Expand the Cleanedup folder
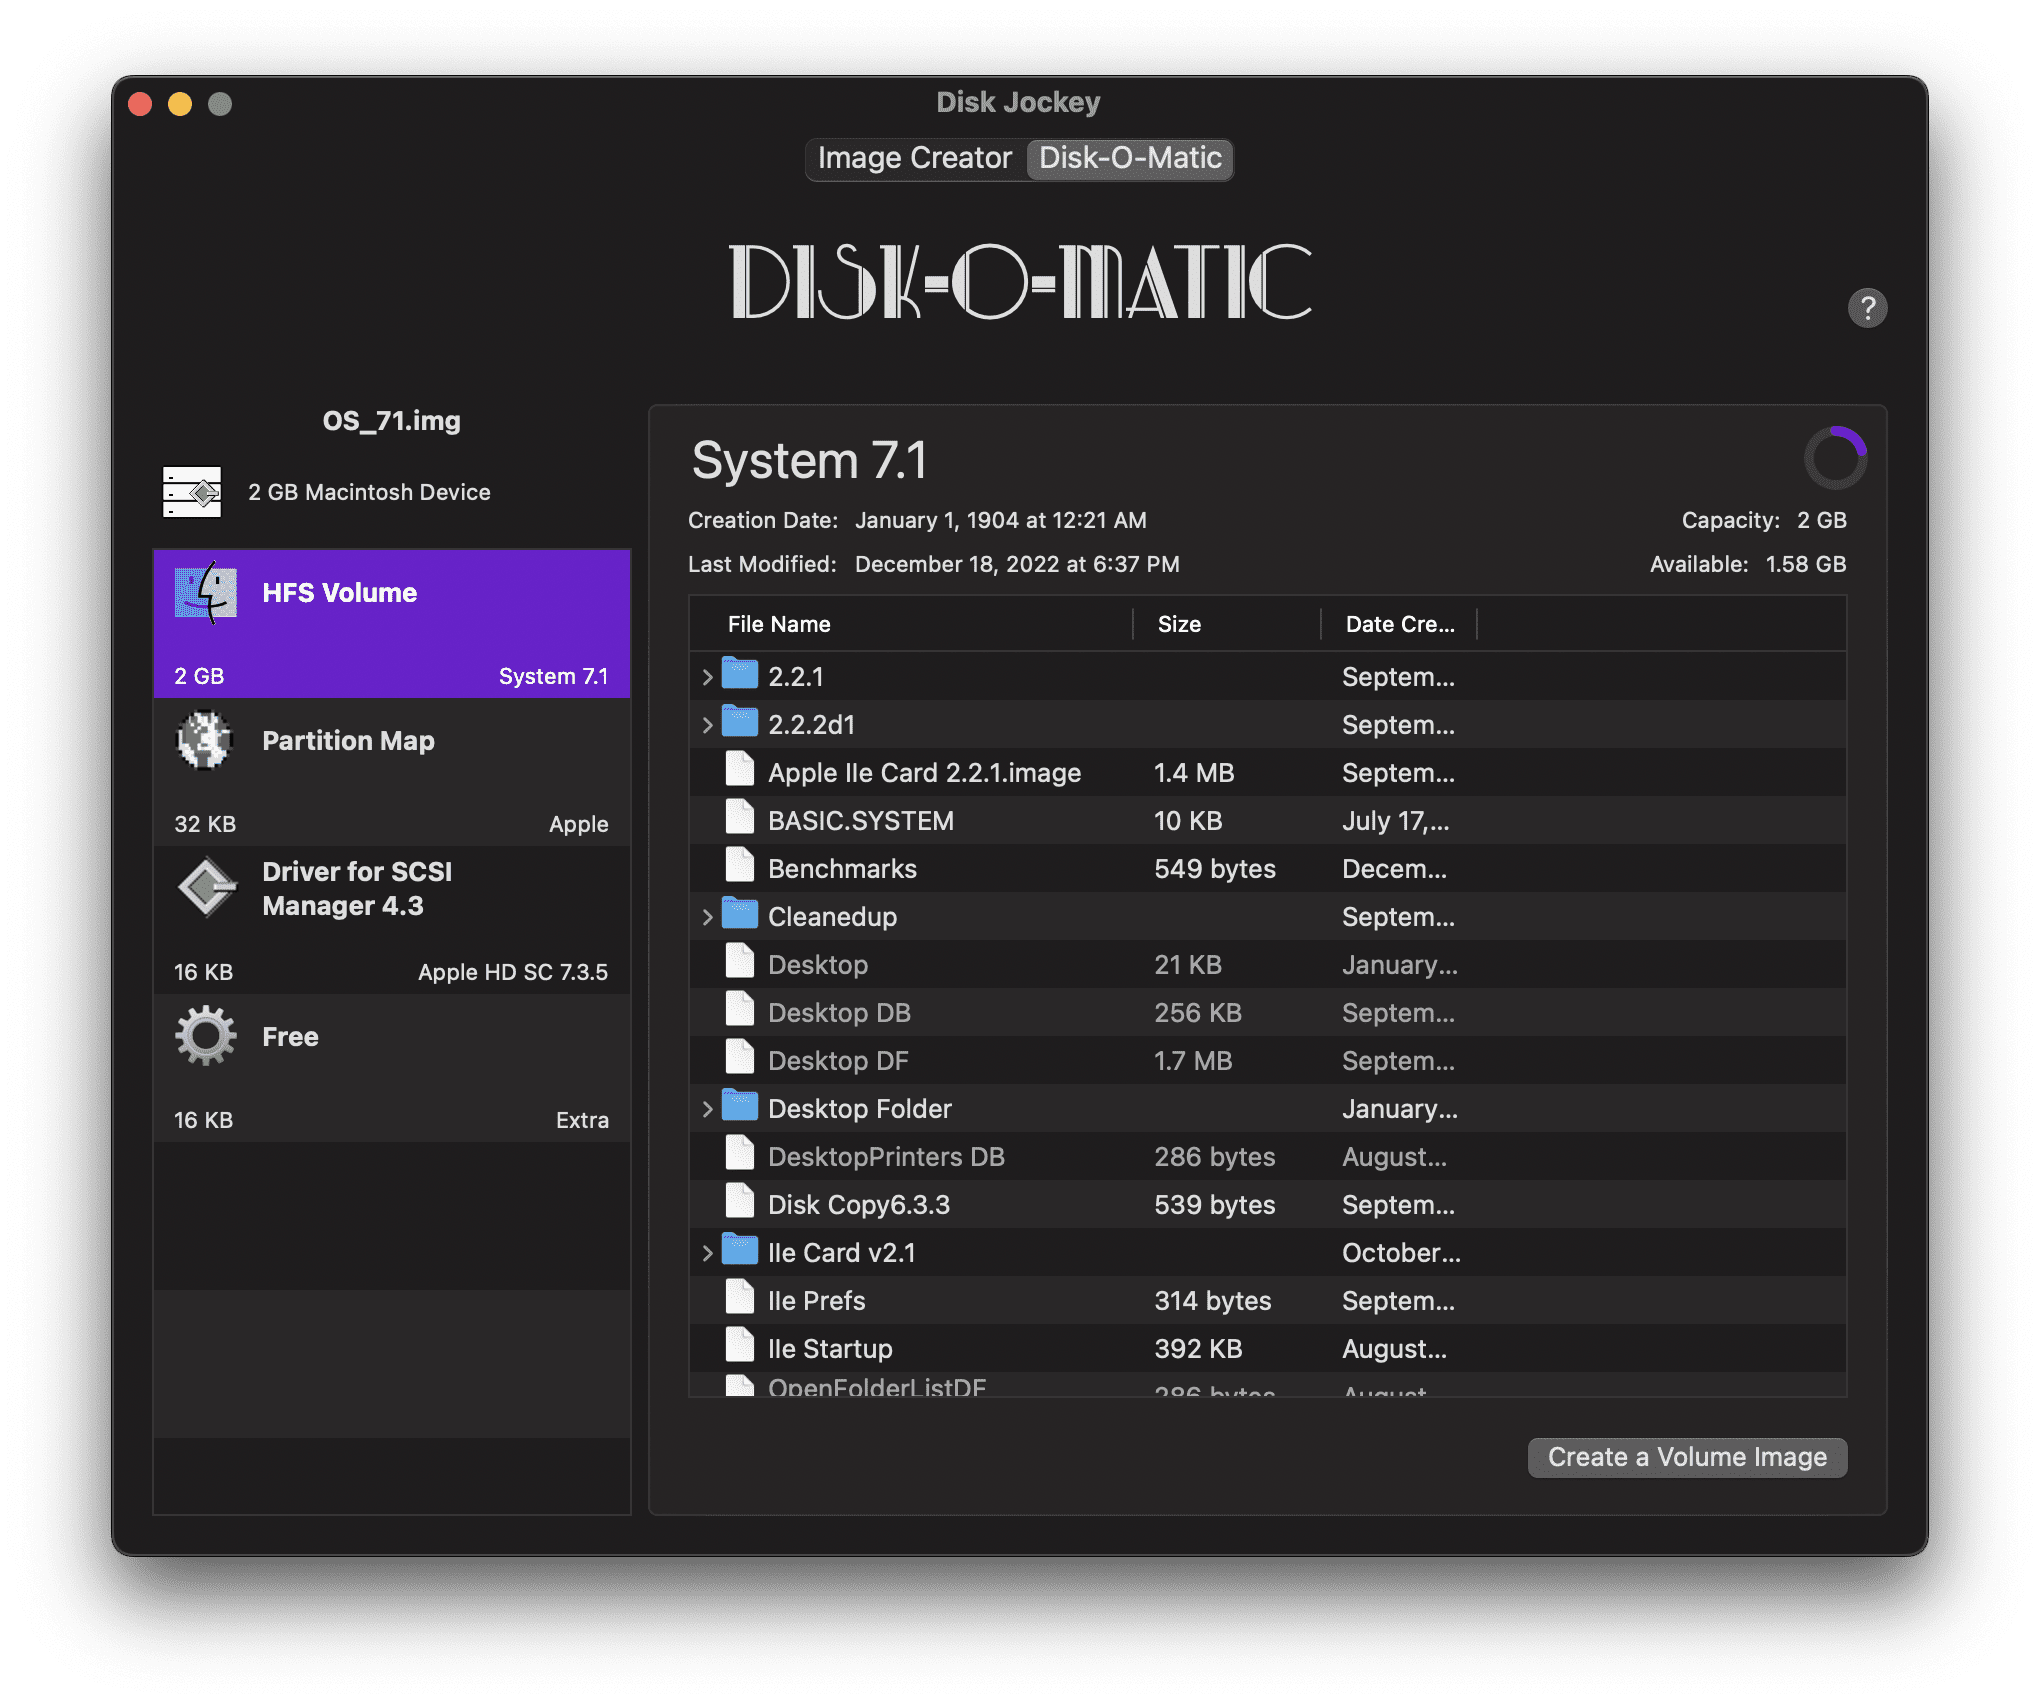This screenshot has height=1704, width=2040. [707, 917]
